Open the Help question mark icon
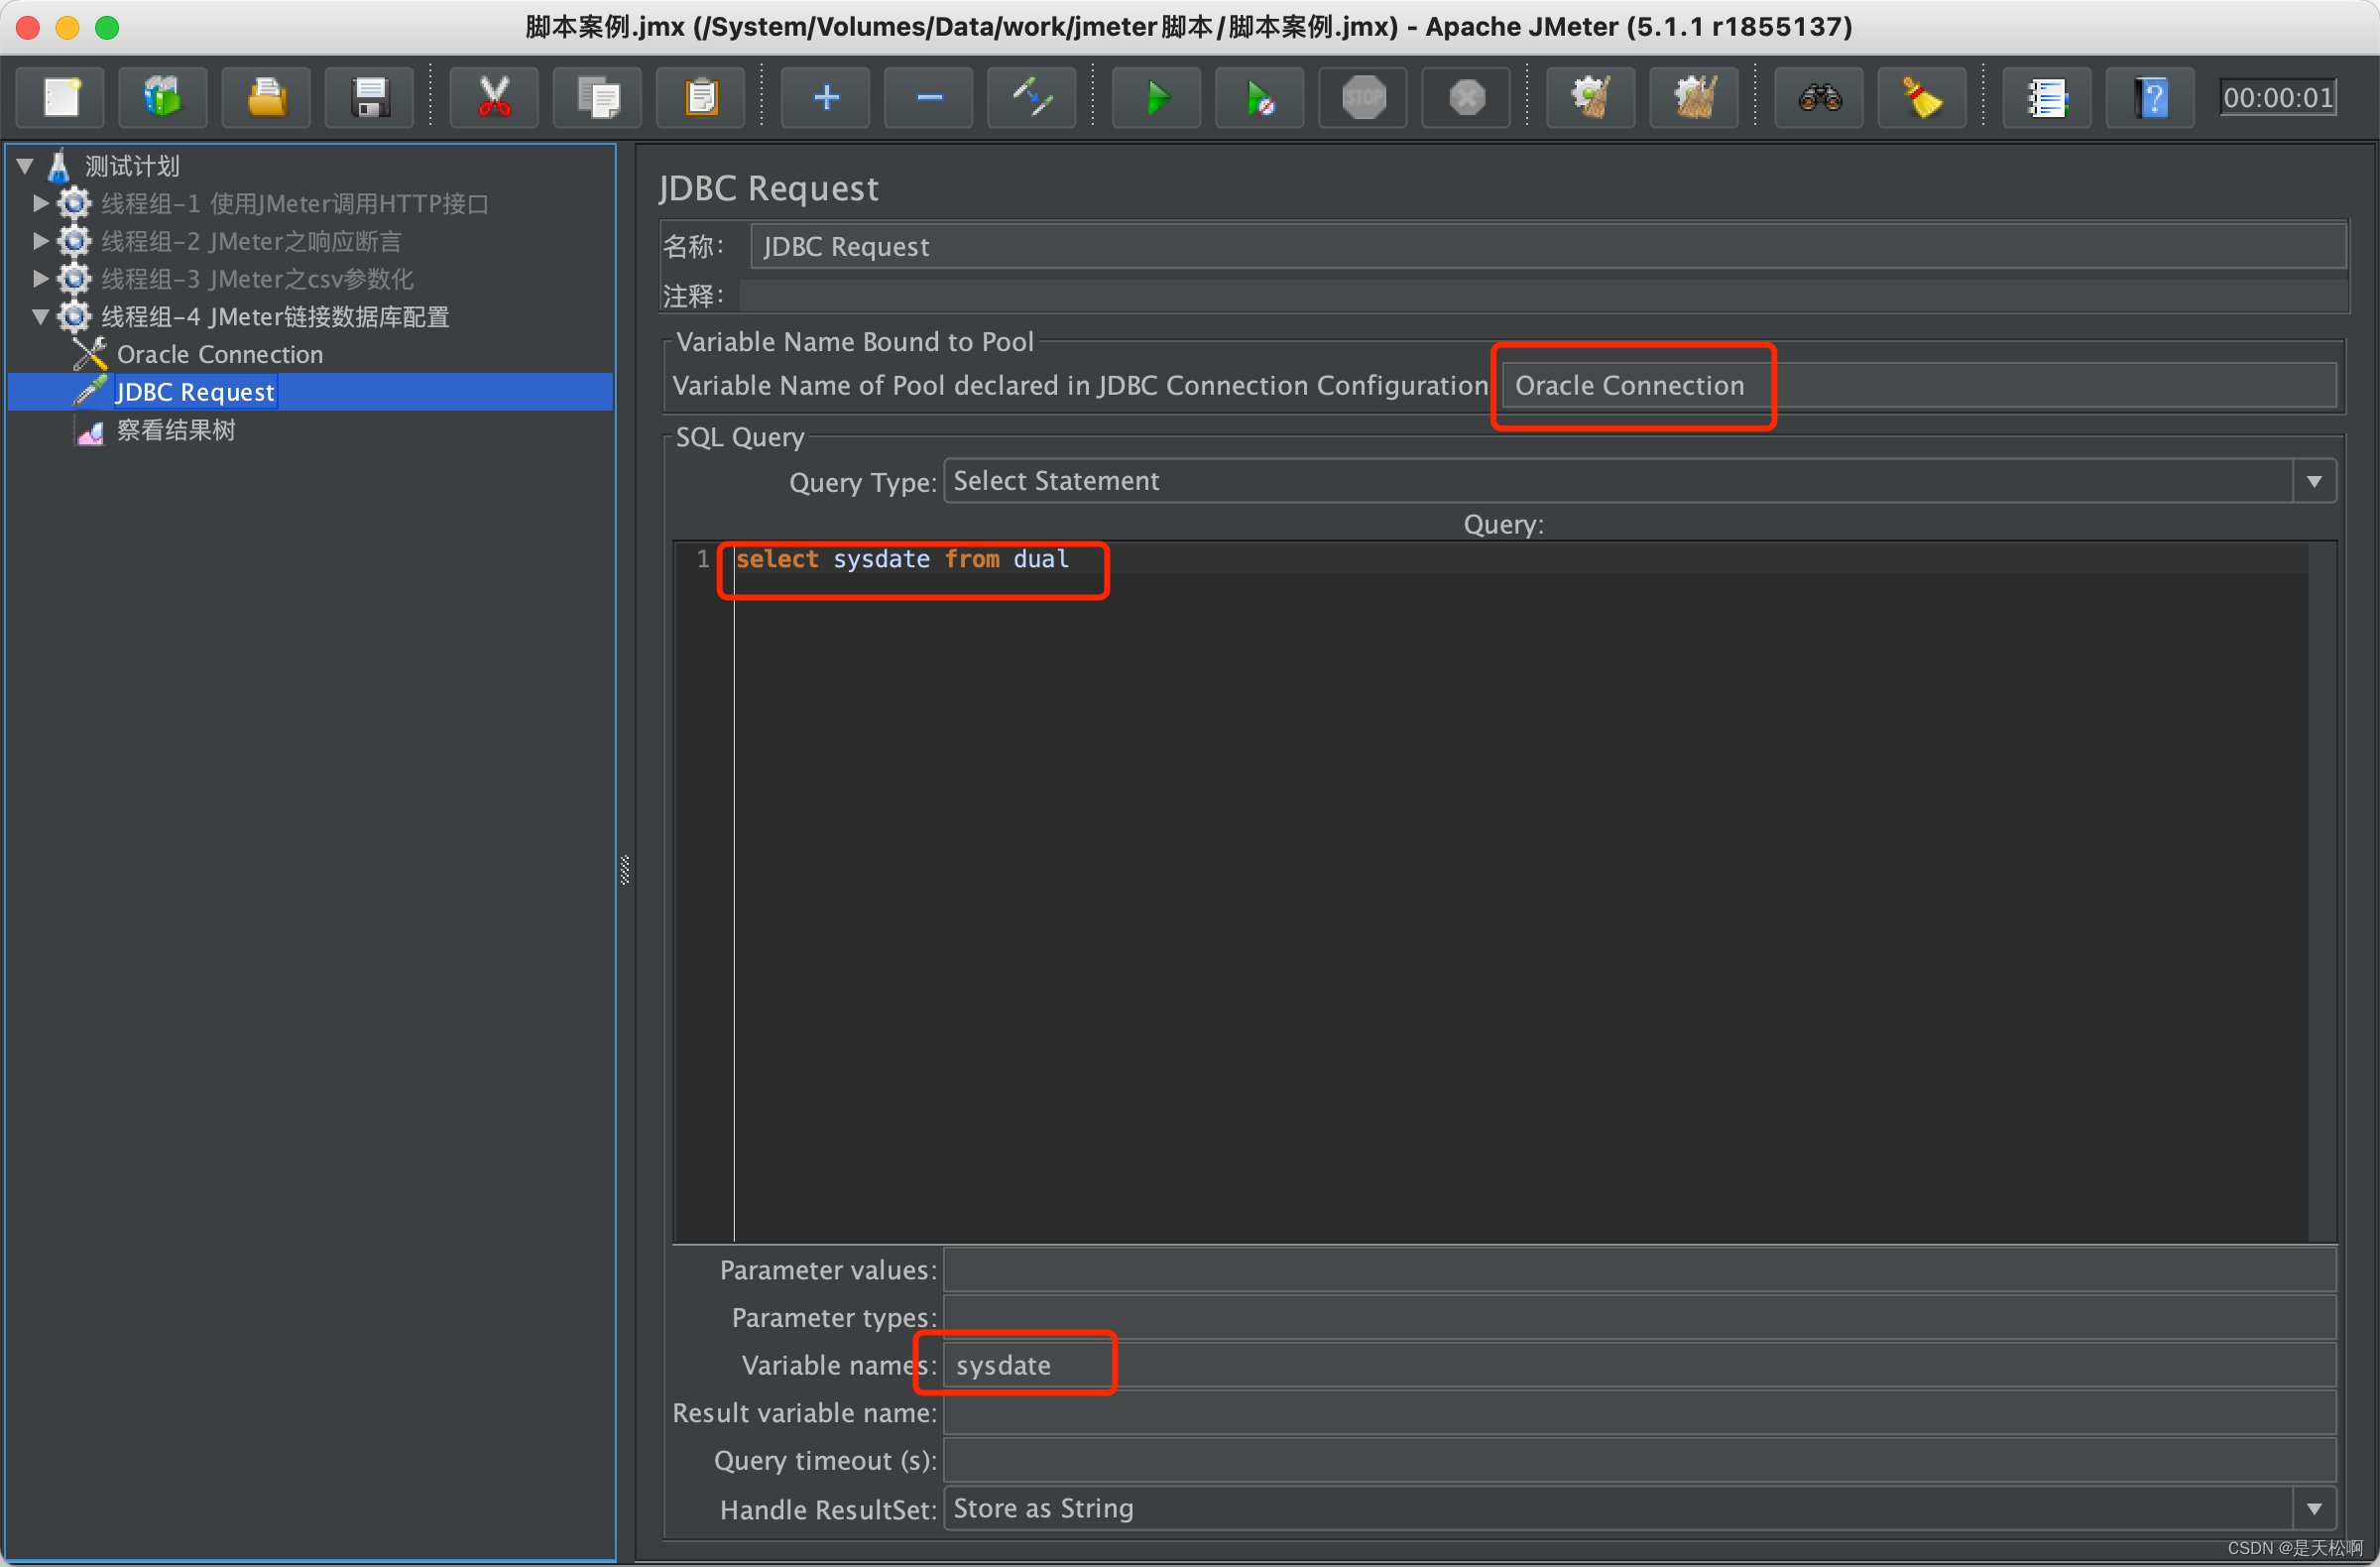This screenshot has height=1567, width=2380. [2150, 97]
